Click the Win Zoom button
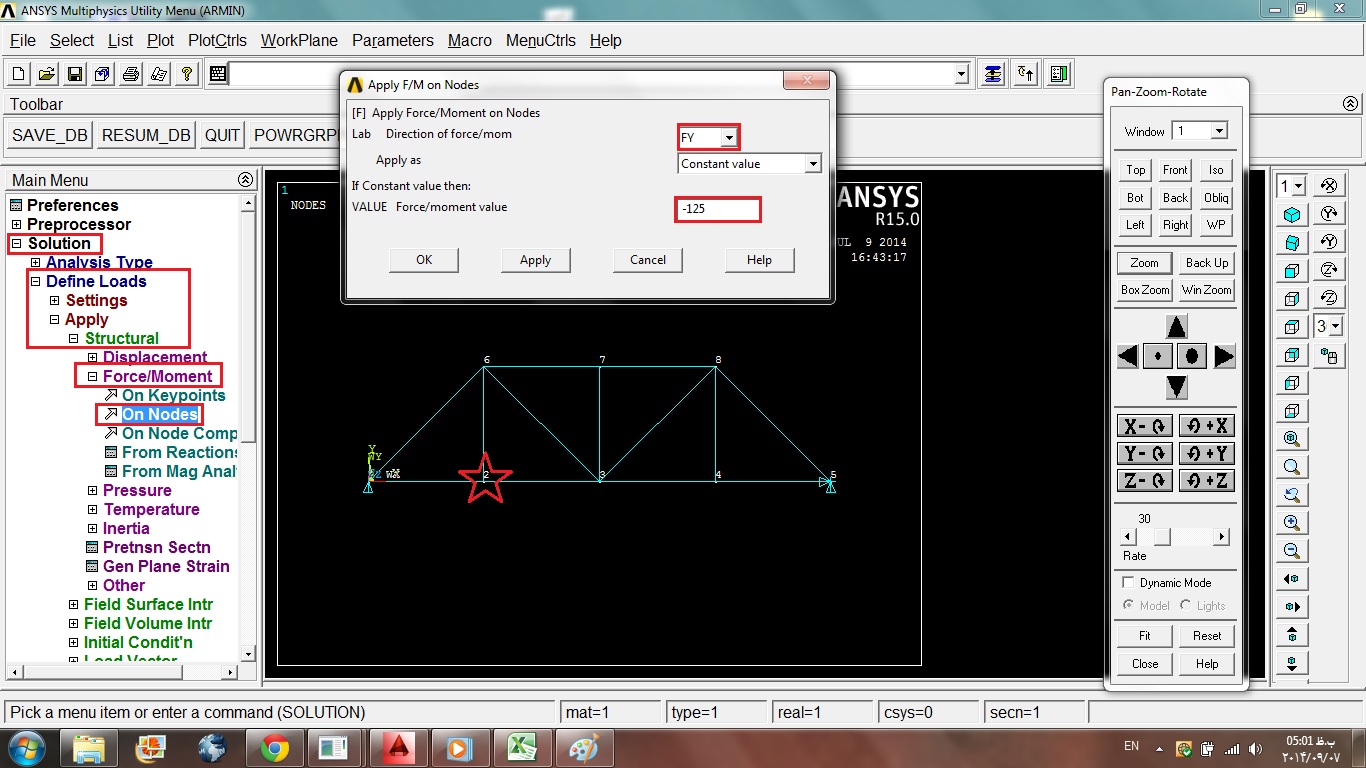The image size is (1366, 768). point(1206,290)
